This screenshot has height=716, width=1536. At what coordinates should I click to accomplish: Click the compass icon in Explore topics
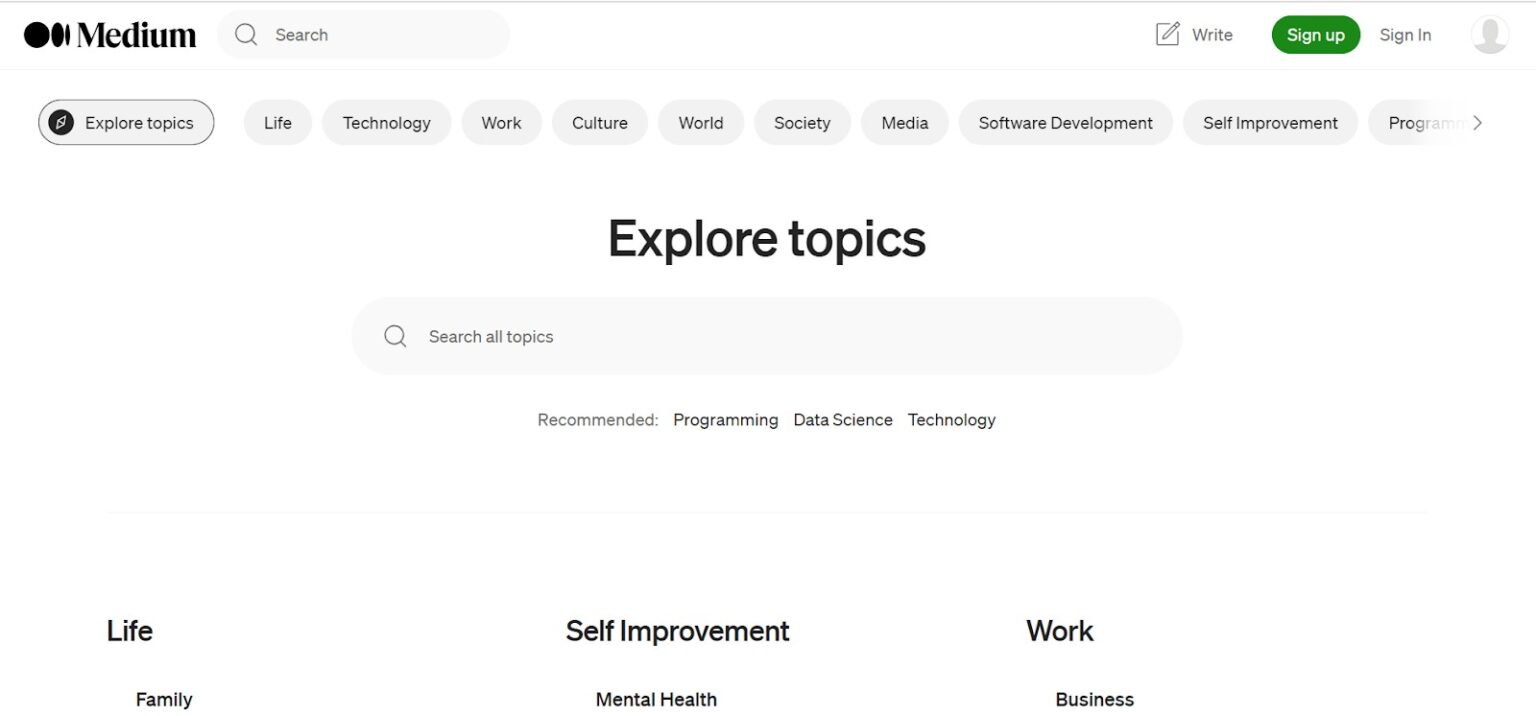[61, 123]
